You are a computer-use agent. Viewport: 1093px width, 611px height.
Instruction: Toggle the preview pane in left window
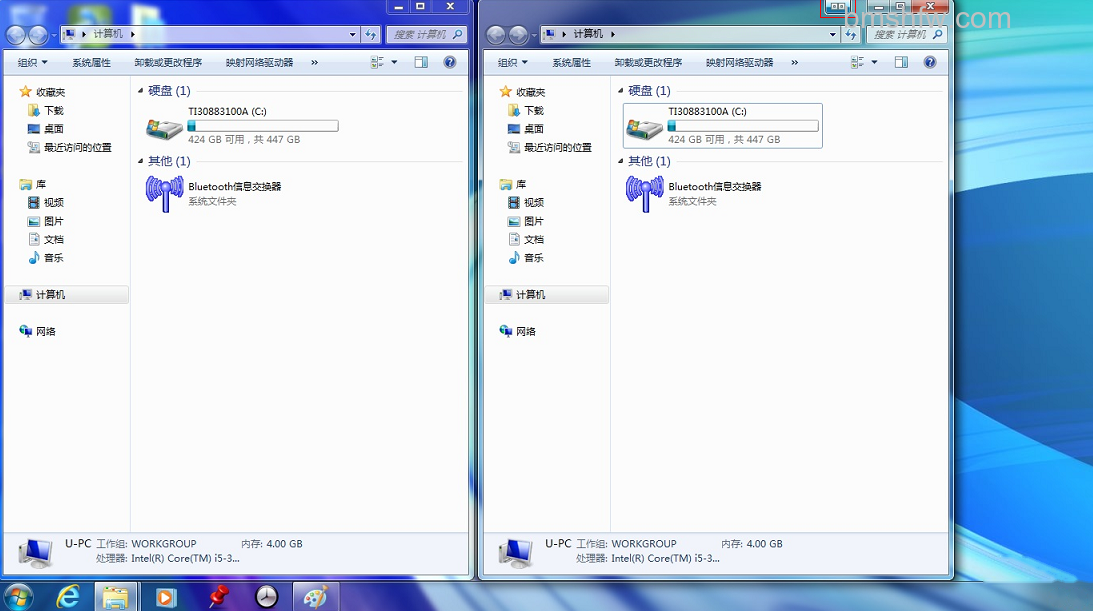tap(421, 62)
